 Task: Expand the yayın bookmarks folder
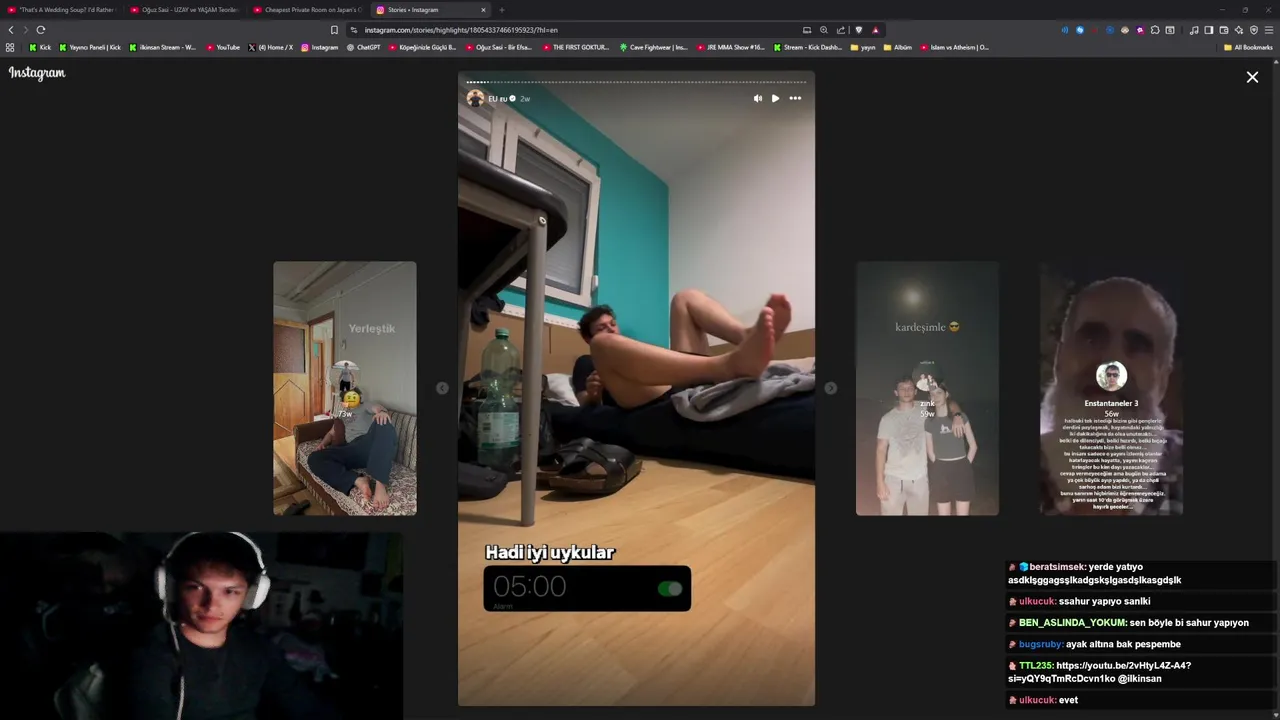(x=863, y=47)
